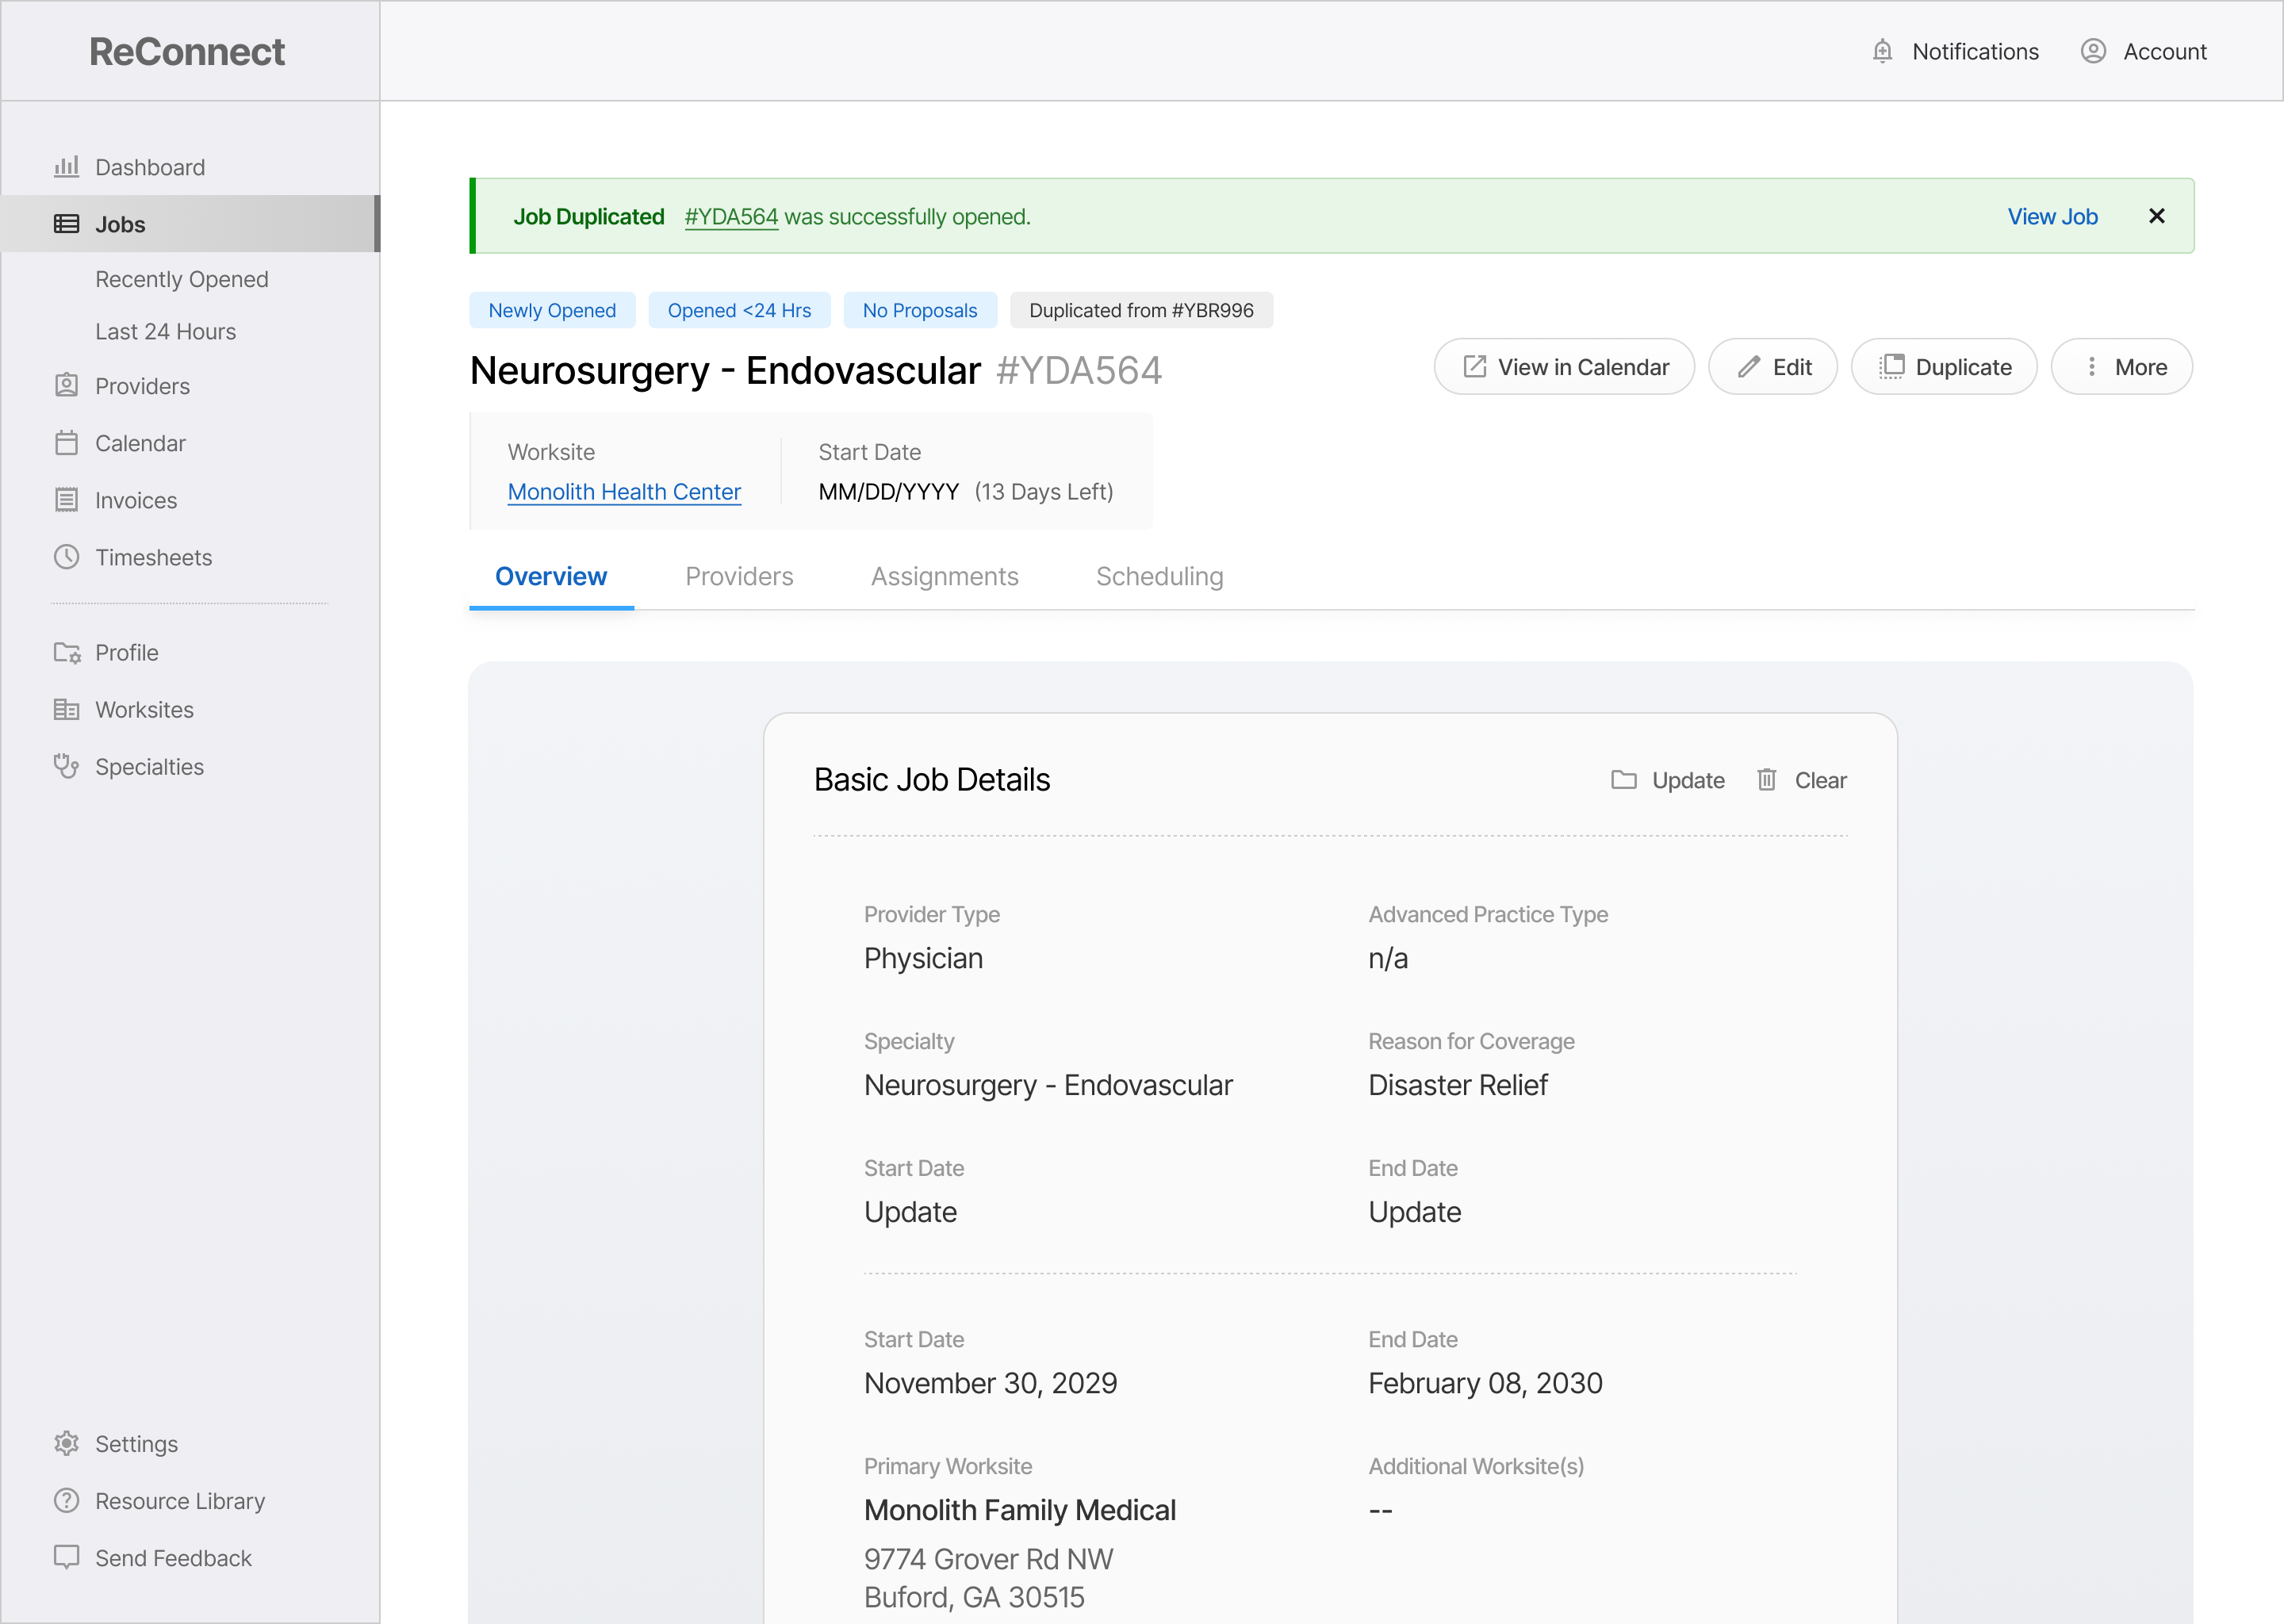The width and height of the screenshot is (2284, 1624).
Task: Switch to the Scheduling tab
Action: click(1159, 577)
